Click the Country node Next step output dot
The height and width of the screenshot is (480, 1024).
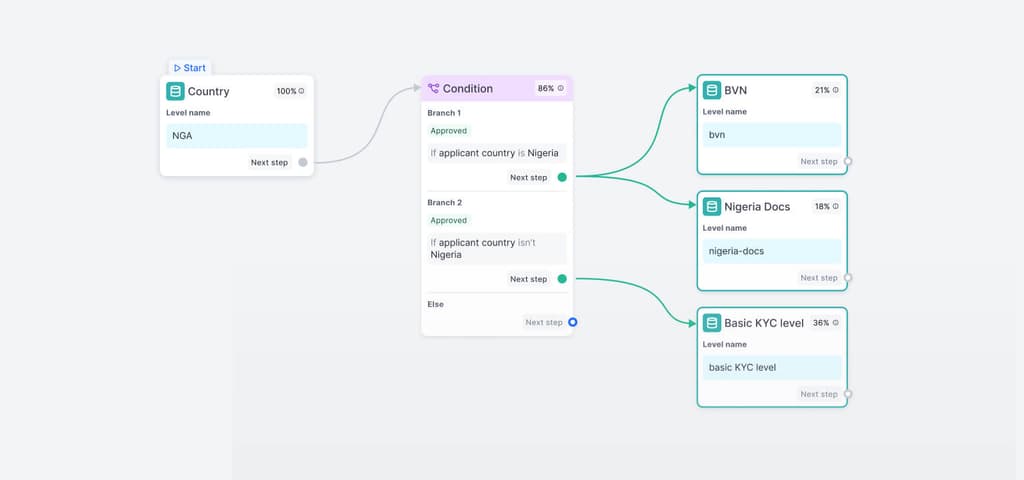303,162
